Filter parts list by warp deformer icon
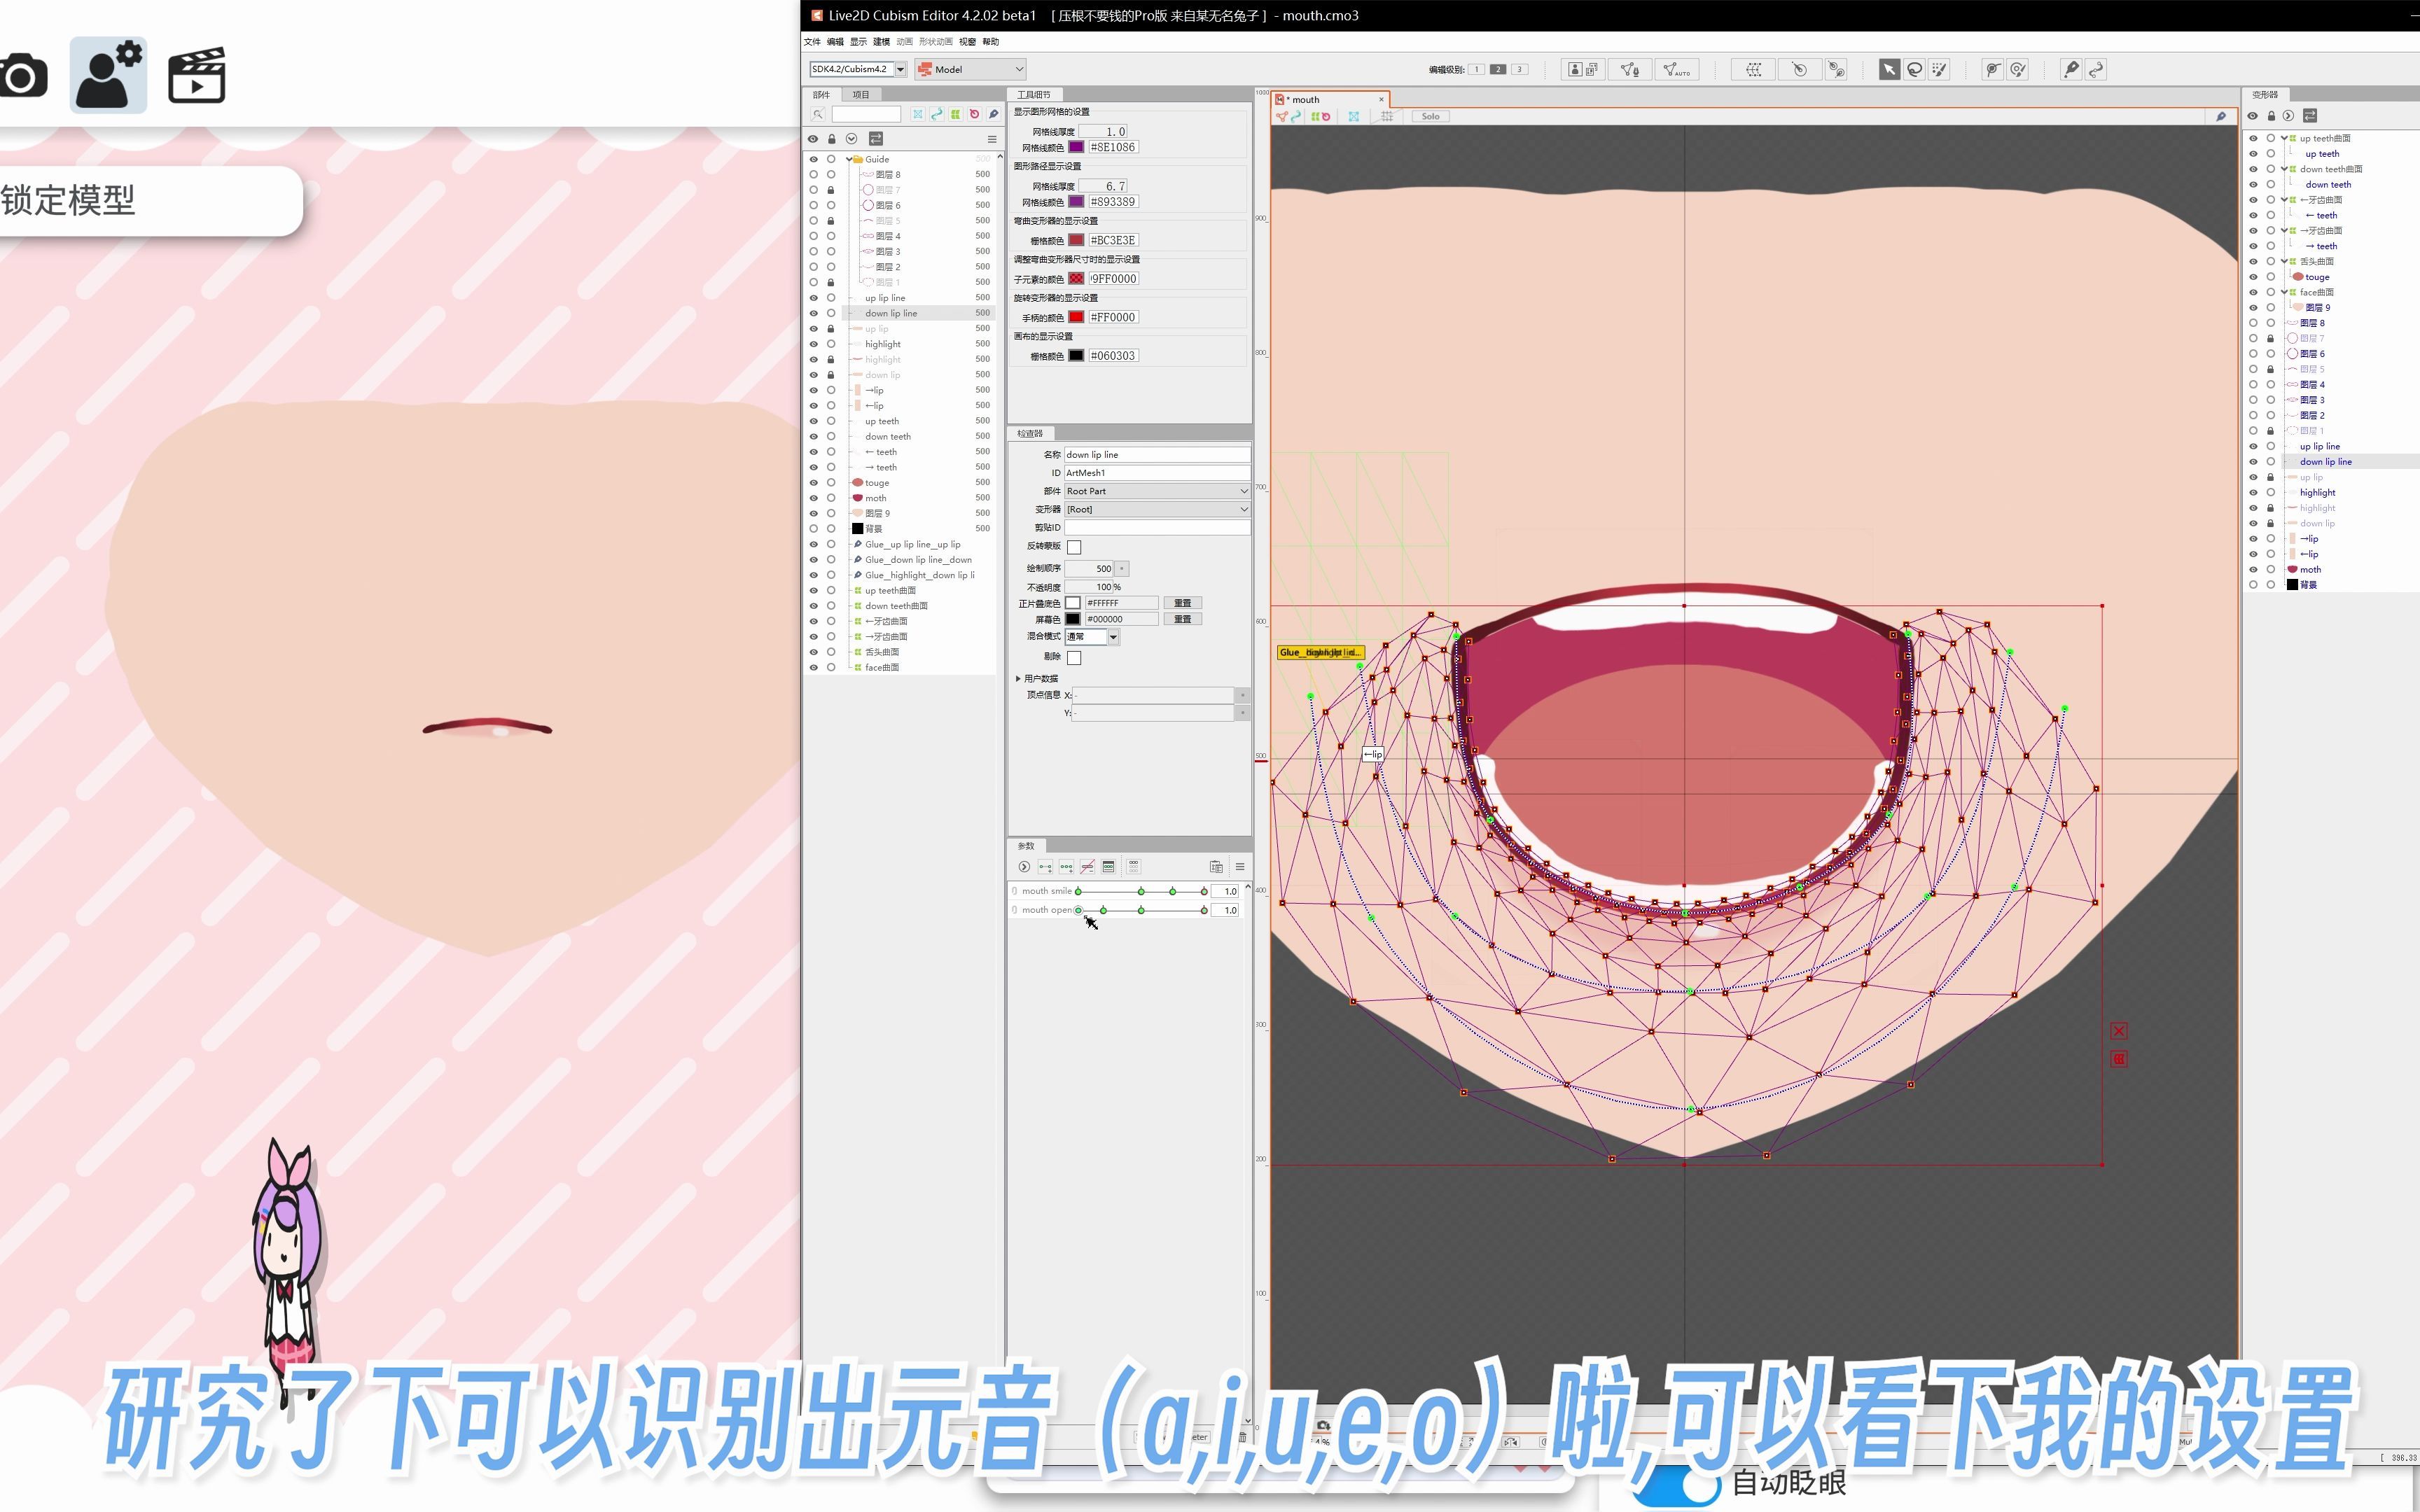Screen dimensions: 2420x1512 [955, 114]
